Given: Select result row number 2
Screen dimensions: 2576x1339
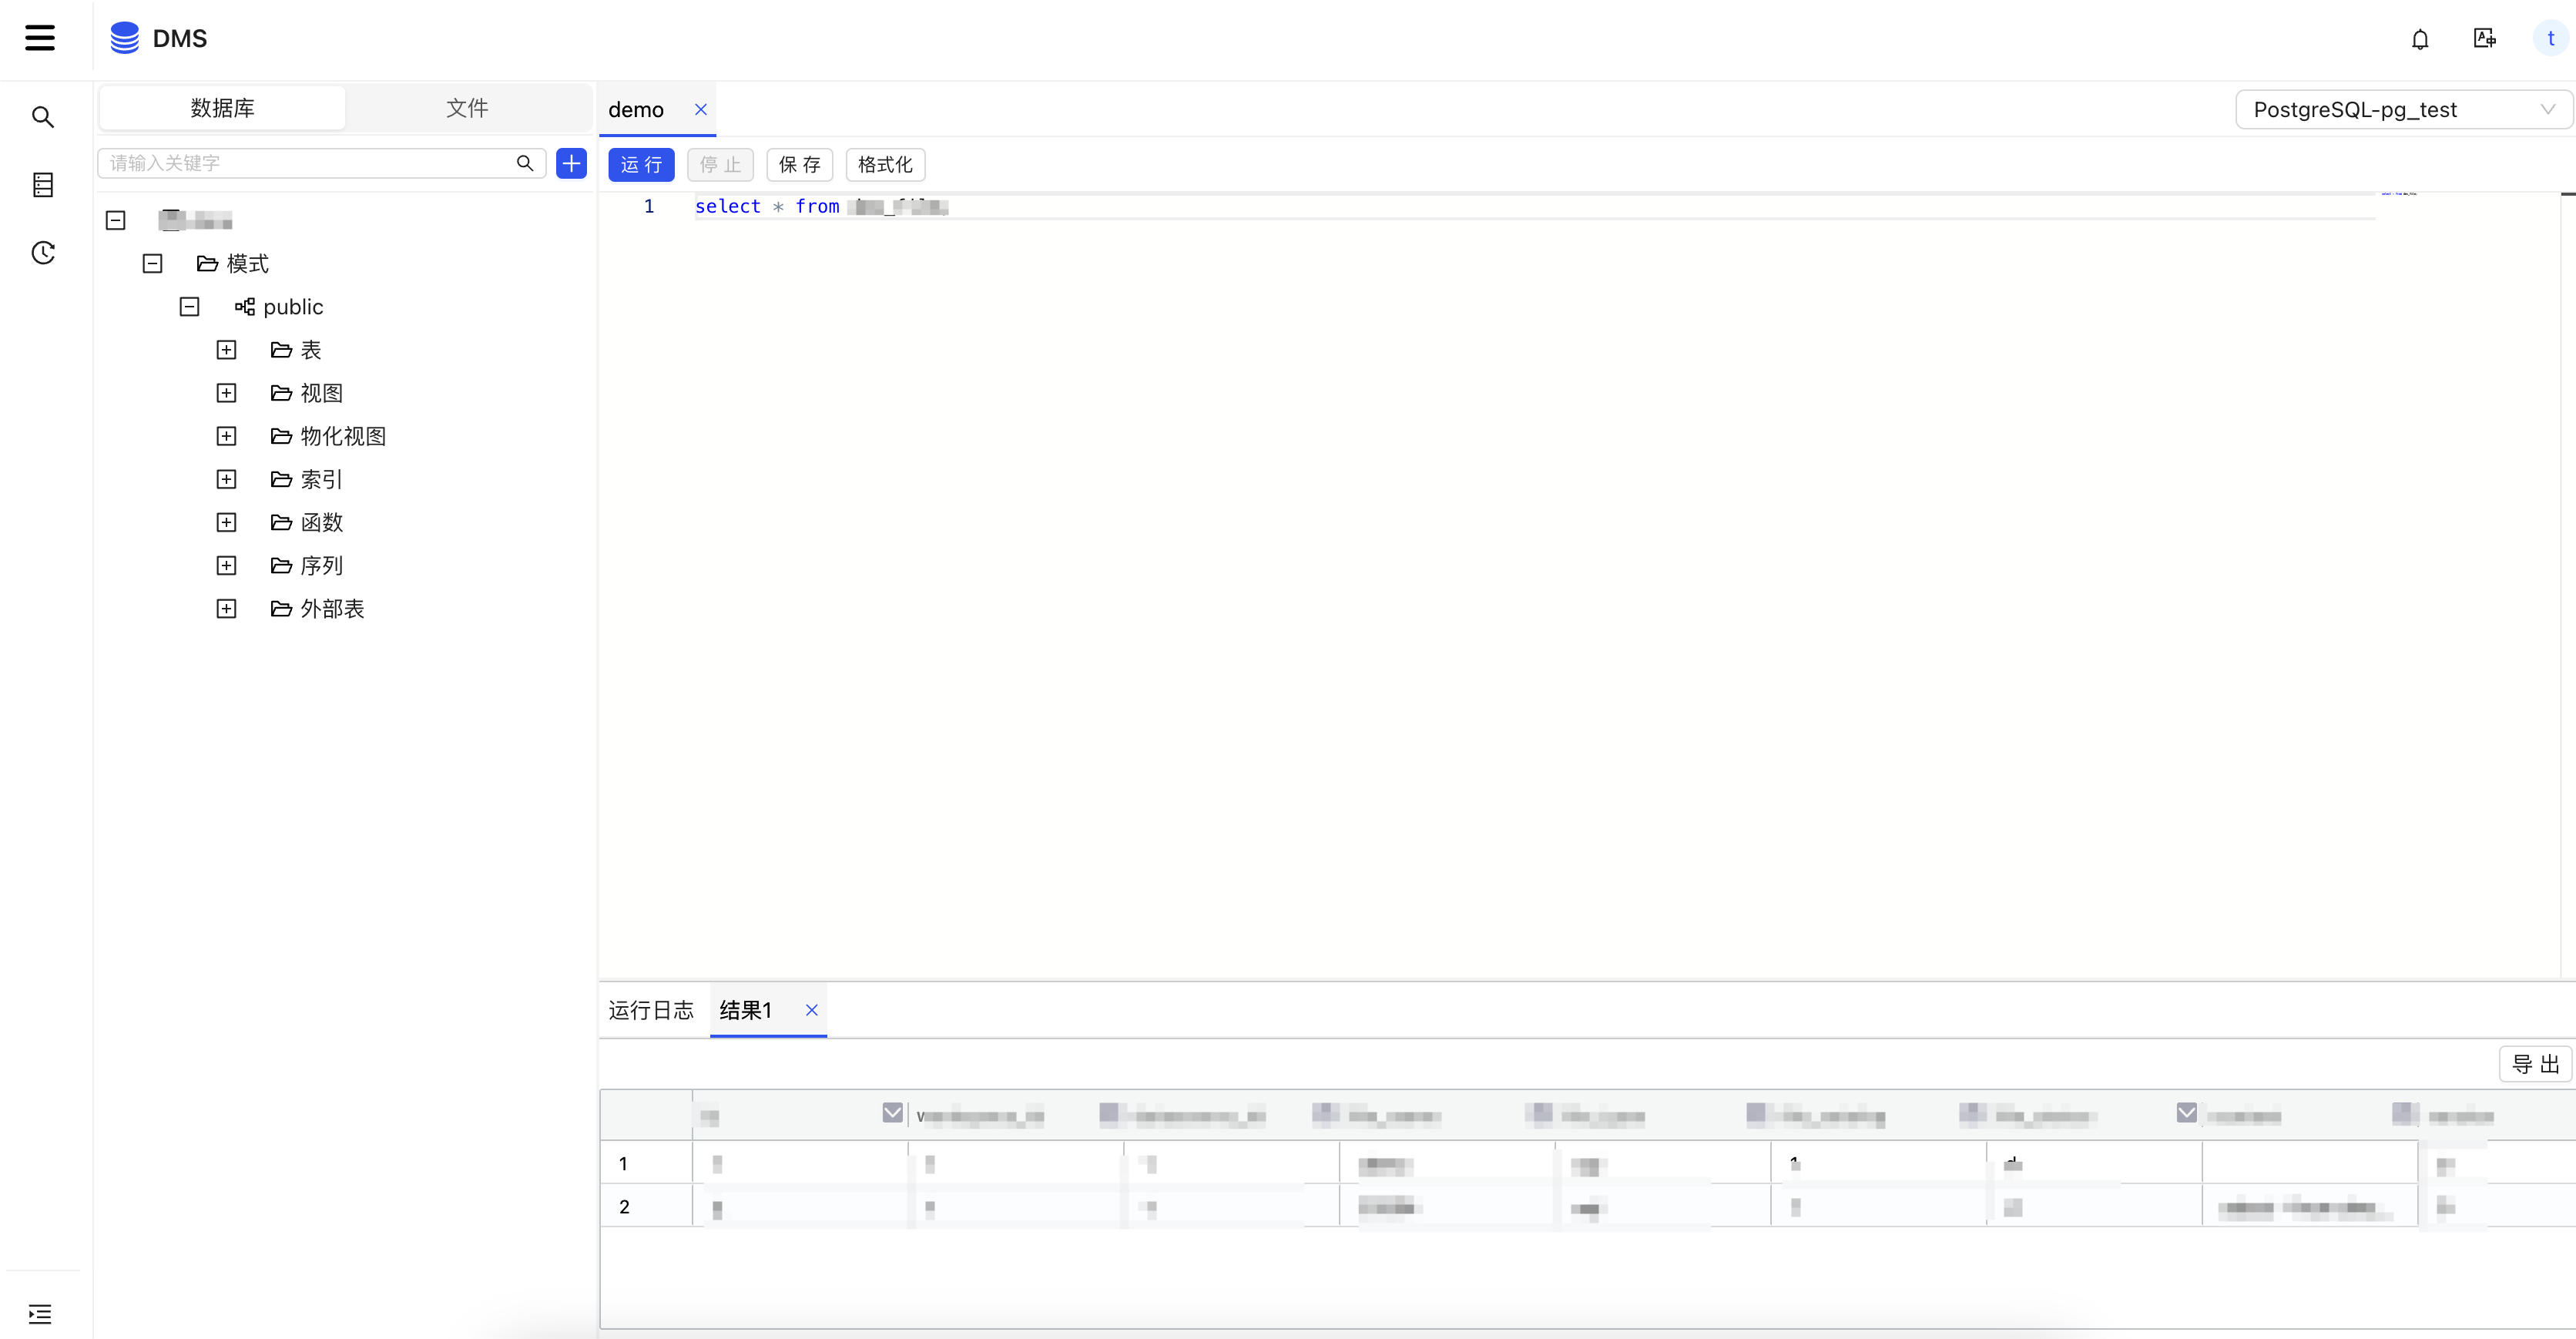Looking at the screenshot, I should click(x=624, y=1207).
